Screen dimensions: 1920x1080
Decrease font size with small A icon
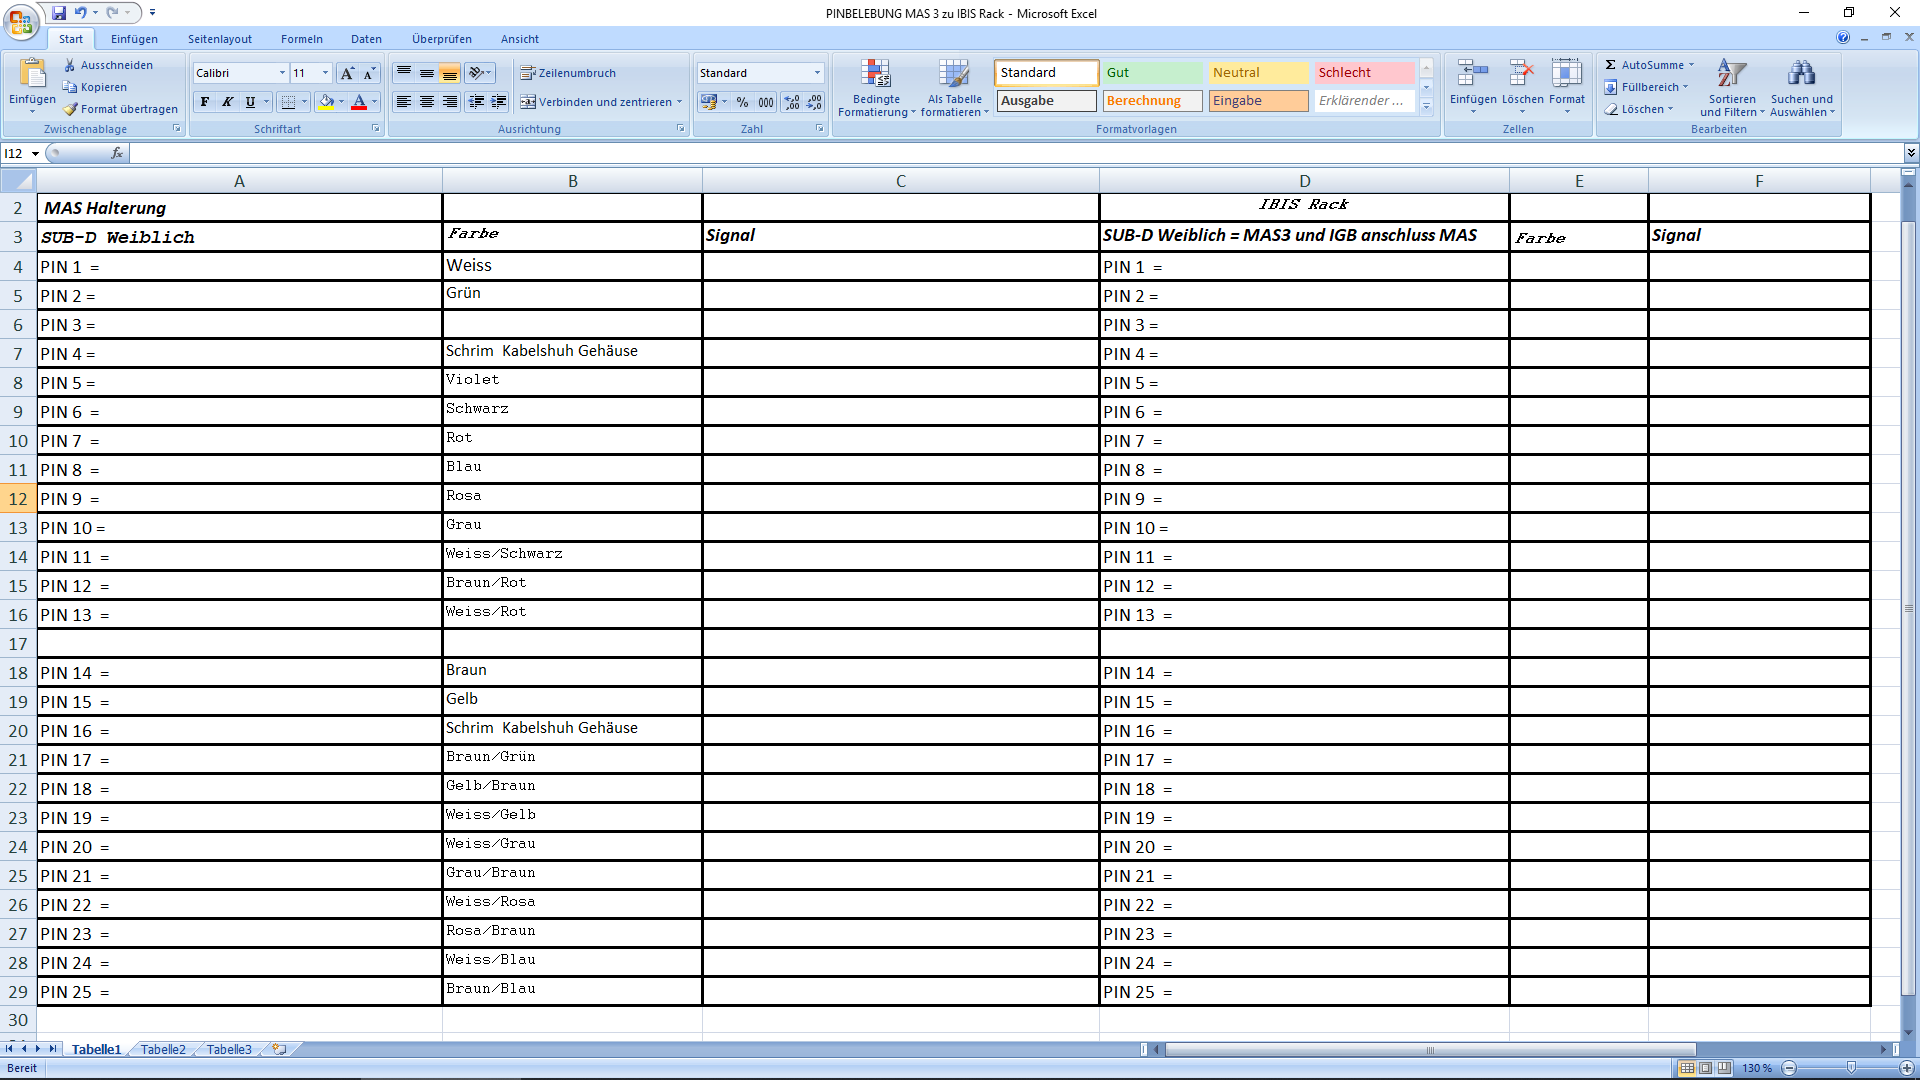click(x=369, y=73)
